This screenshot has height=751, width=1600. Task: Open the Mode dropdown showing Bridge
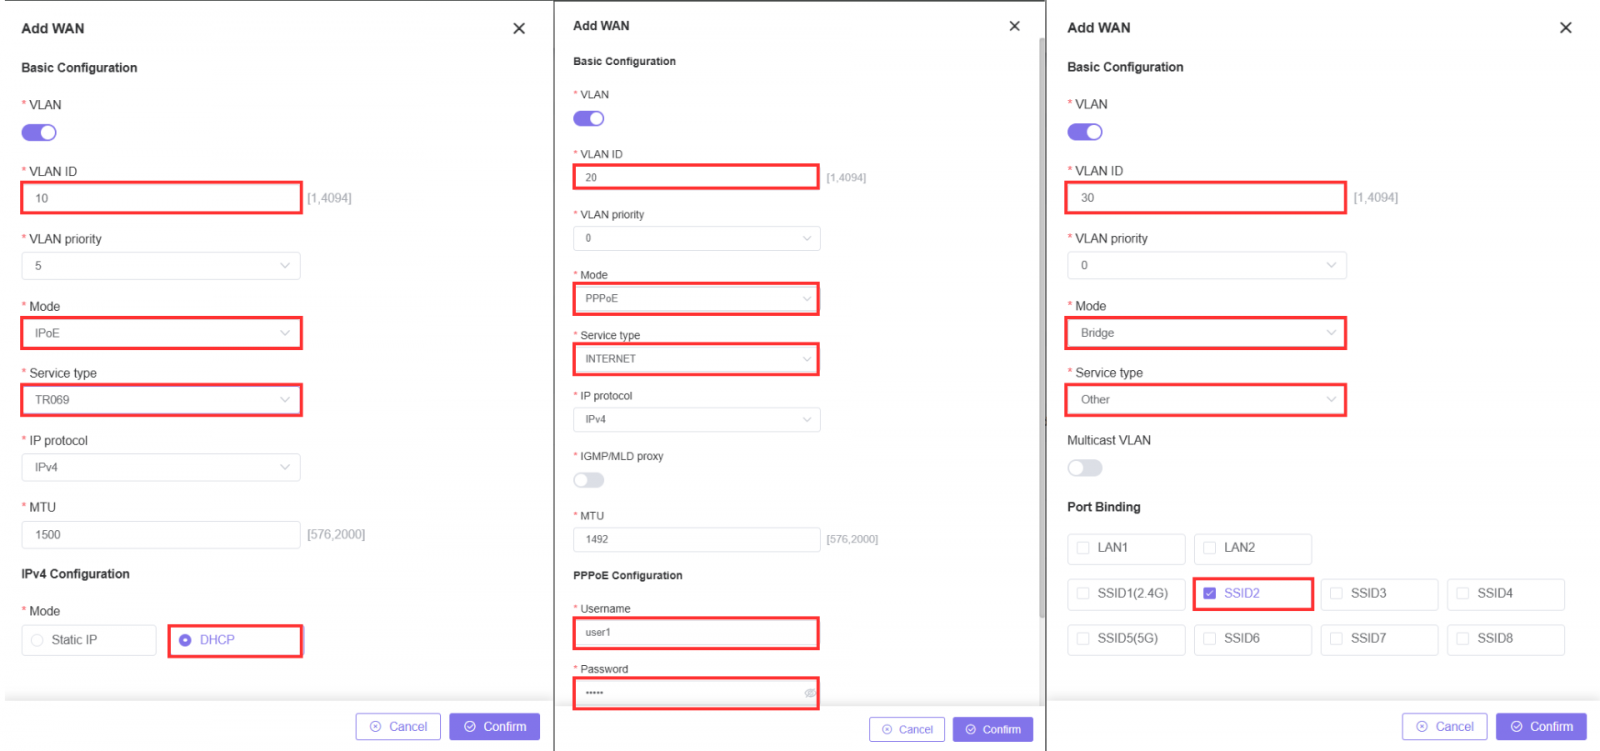(x=1206, y=333)
